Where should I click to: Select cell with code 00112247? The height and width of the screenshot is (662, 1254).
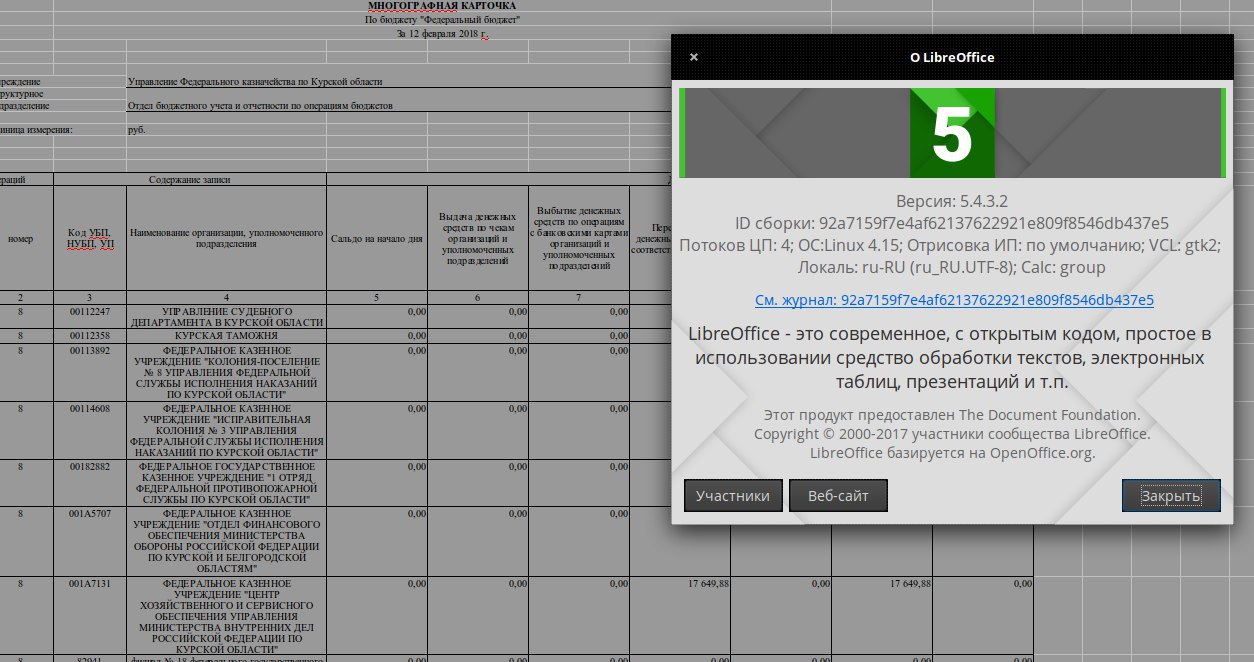(x=90, y=316)
